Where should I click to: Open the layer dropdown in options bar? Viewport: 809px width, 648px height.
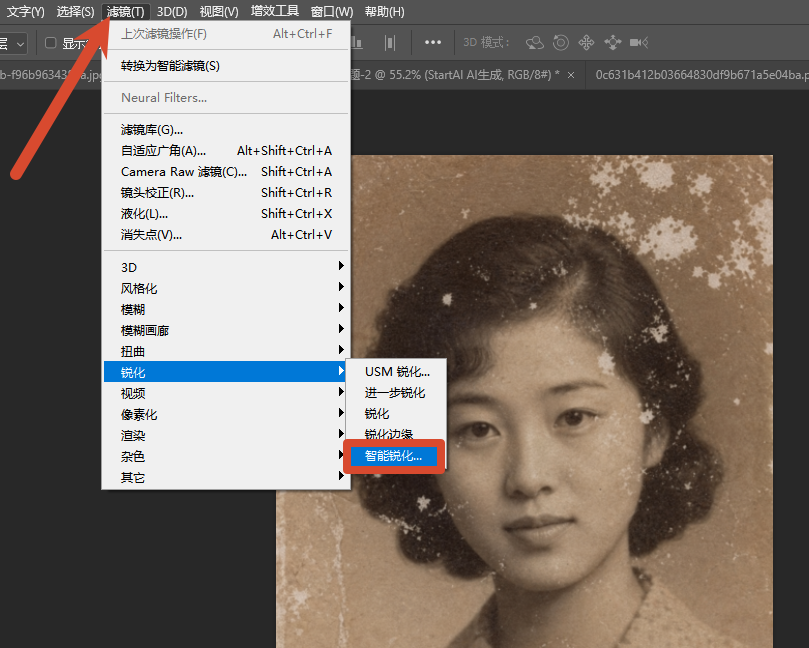[13, 43]
